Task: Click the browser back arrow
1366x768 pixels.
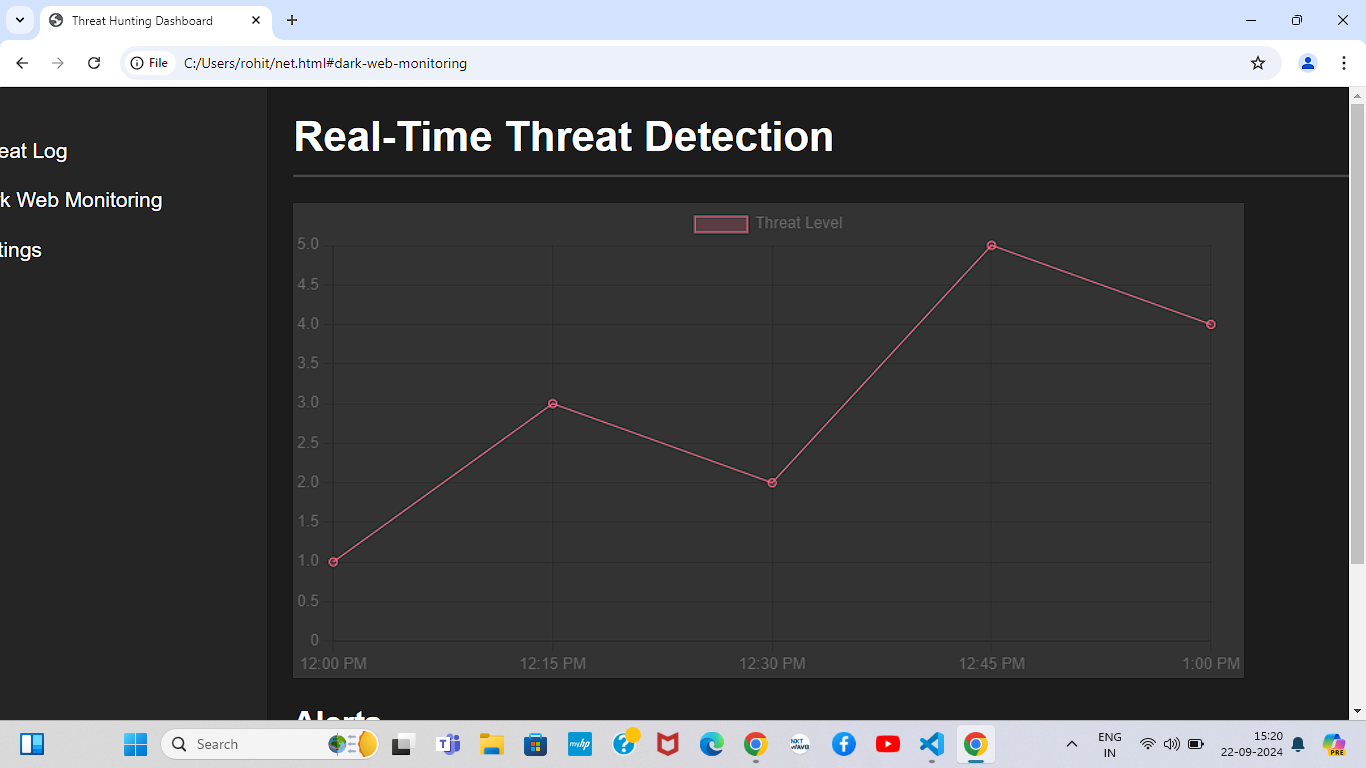Action: point(22,63)
